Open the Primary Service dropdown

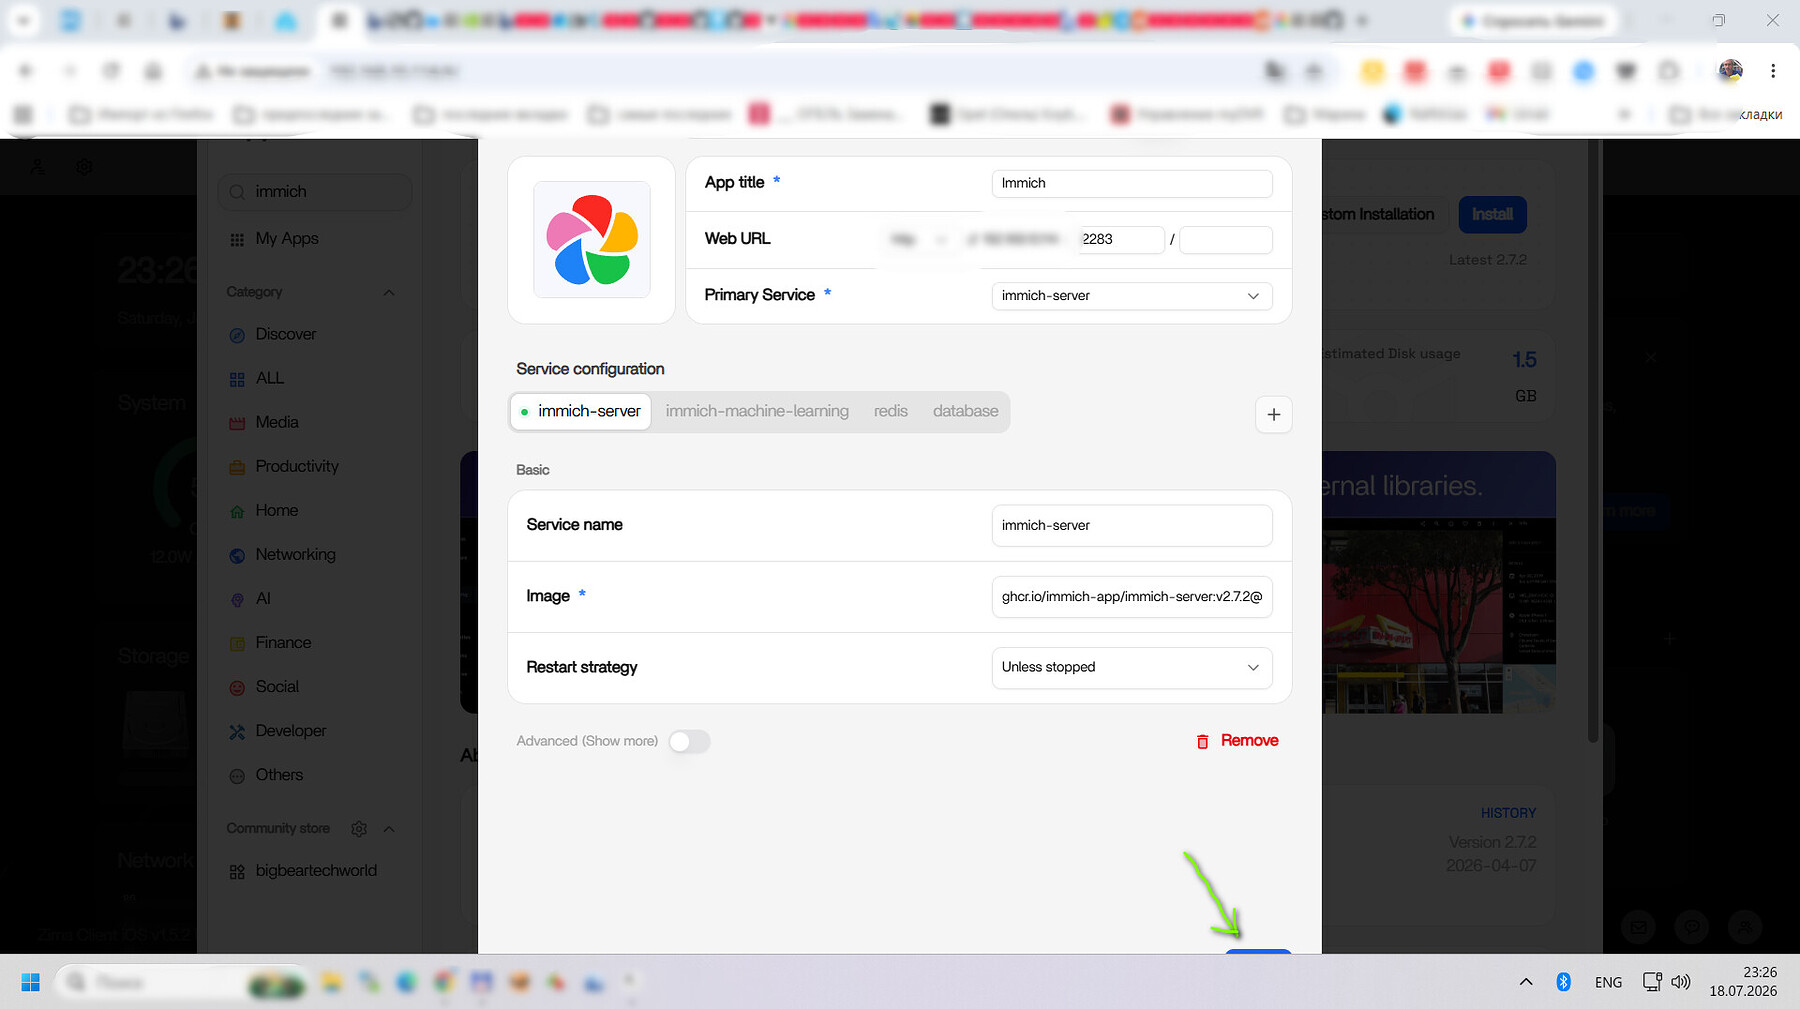point(1132,296)
